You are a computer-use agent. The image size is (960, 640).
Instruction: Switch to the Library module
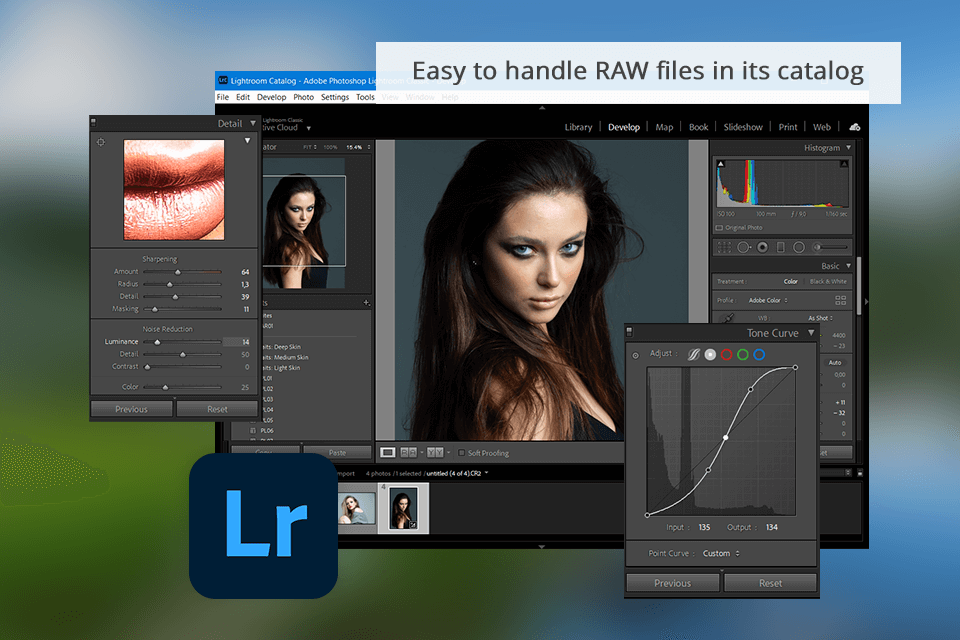click(x=578, y=127)
